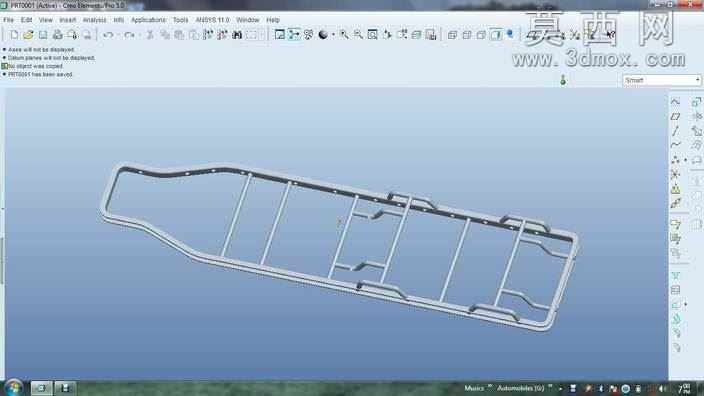Switch to shaded display style
704x396 pixels.
coord(496,35)
